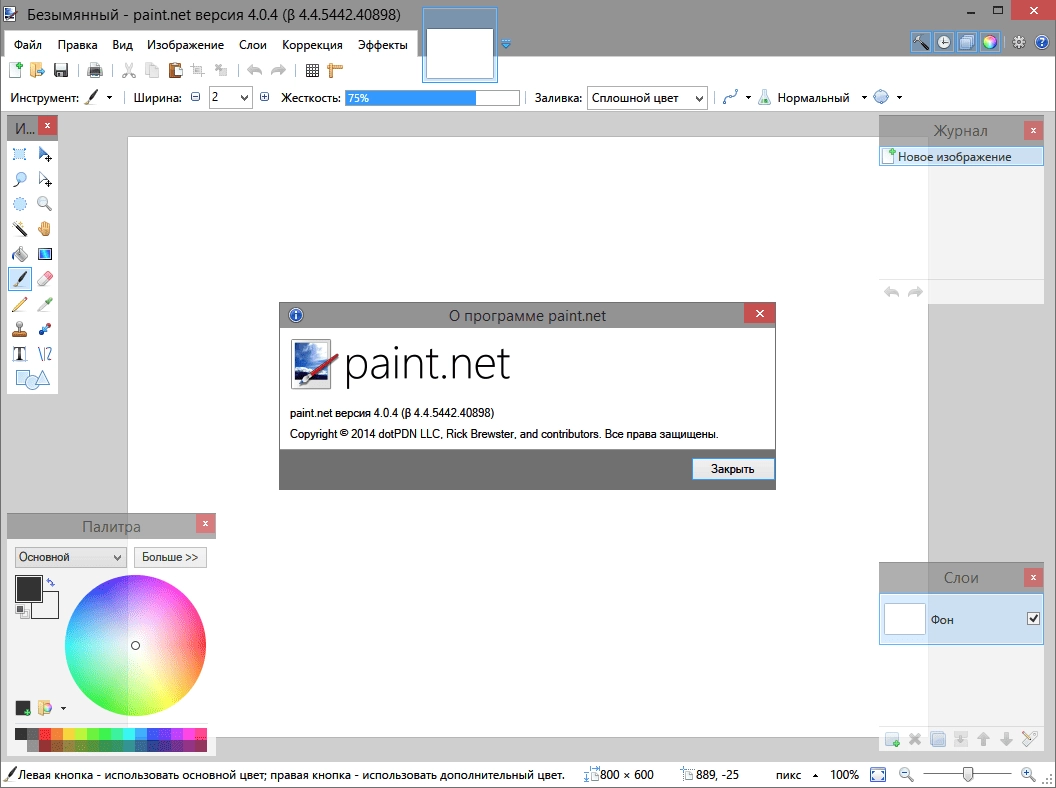Select the Pan hand tool

44,229
